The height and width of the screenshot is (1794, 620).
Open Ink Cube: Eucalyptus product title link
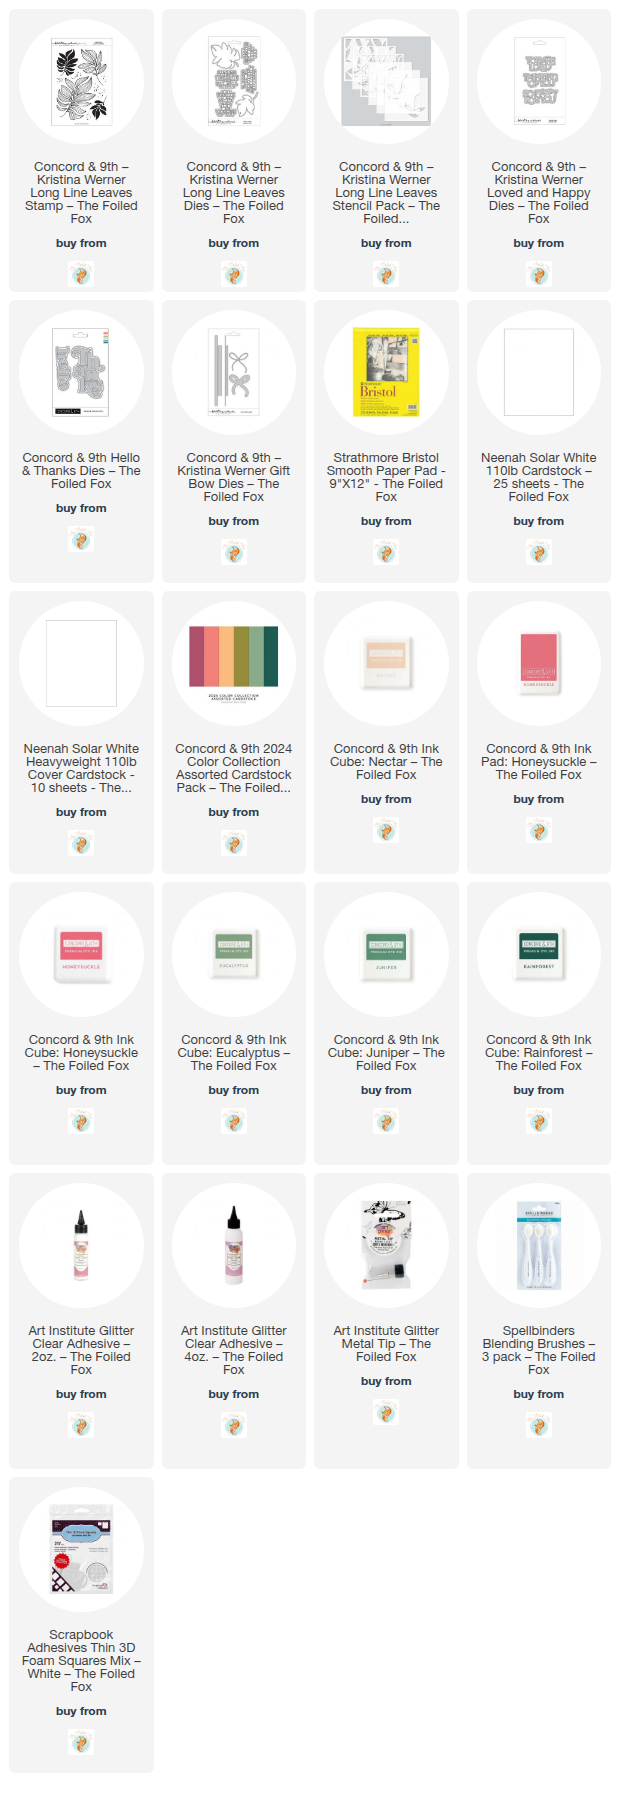[234, 1053]
